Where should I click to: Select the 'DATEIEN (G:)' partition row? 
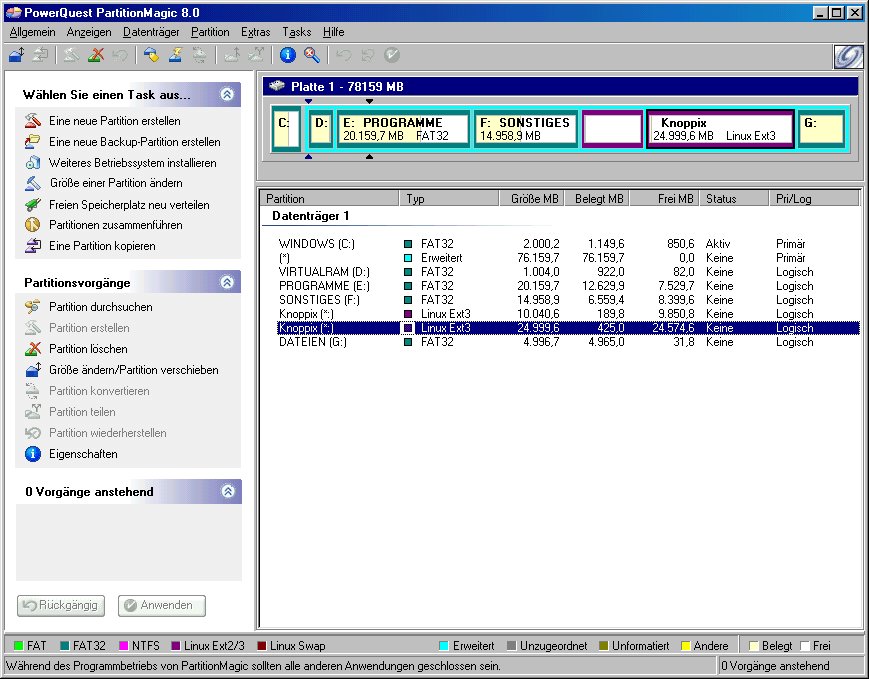568,342
